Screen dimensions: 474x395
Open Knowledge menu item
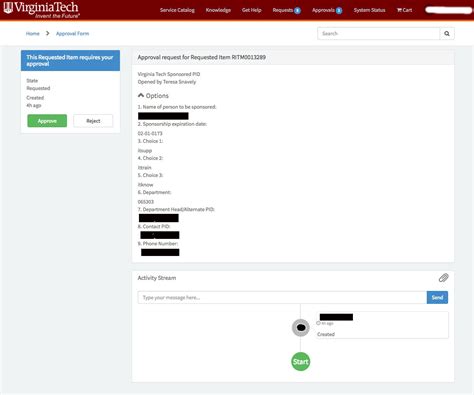click(218, 10)
